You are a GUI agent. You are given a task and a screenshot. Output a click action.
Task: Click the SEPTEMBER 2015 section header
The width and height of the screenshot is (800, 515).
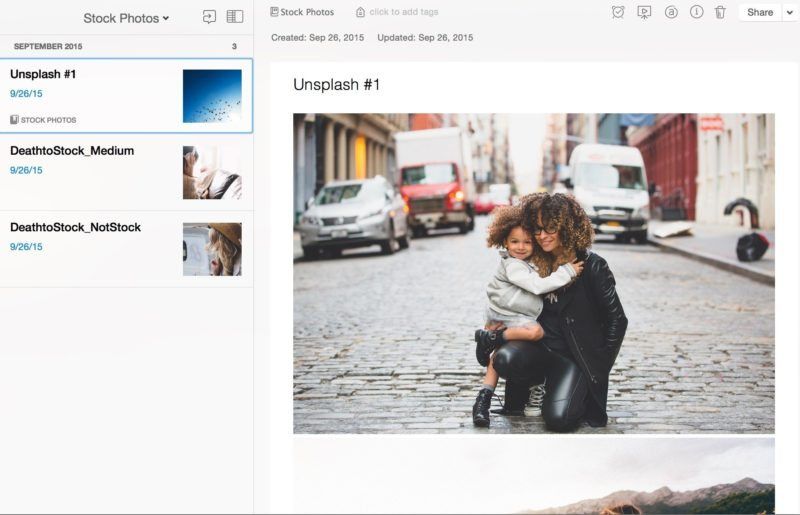[48, 46]
